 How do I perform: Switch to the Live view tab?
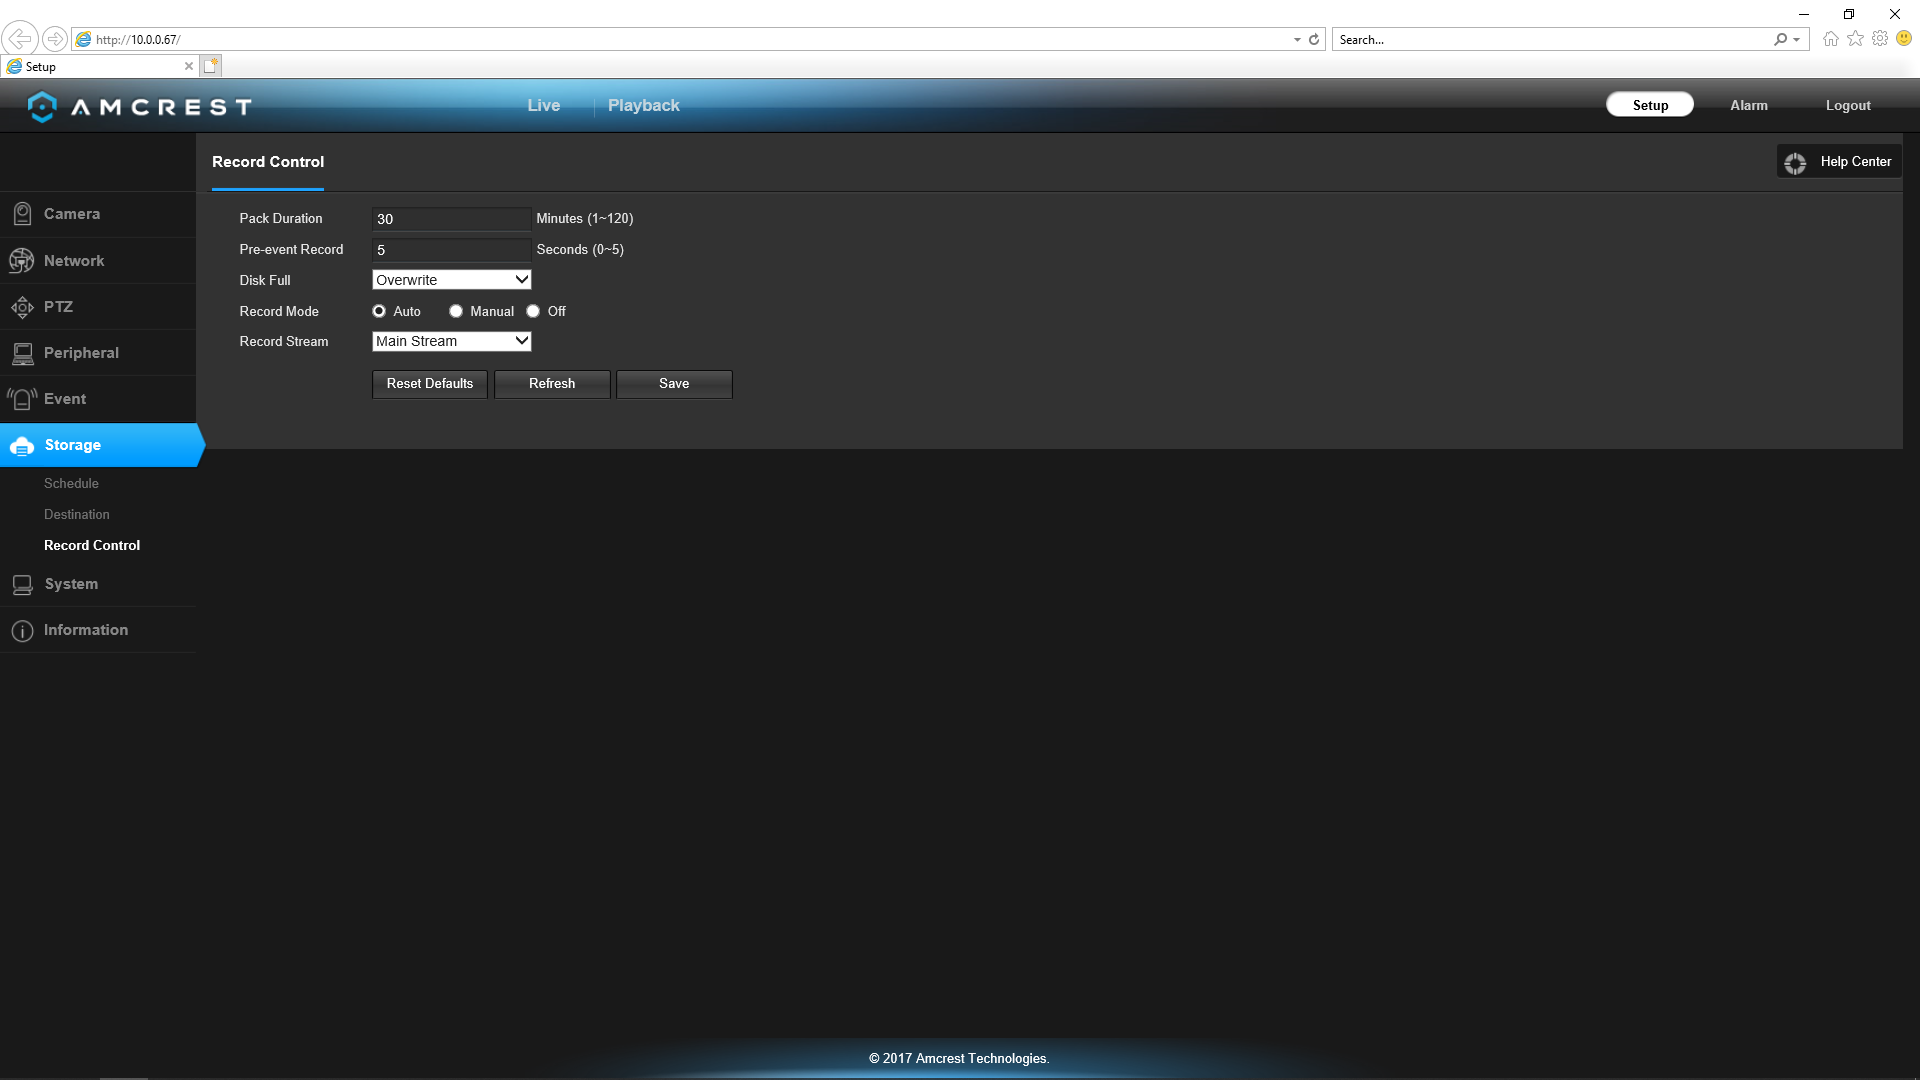(x=544, y=106)
